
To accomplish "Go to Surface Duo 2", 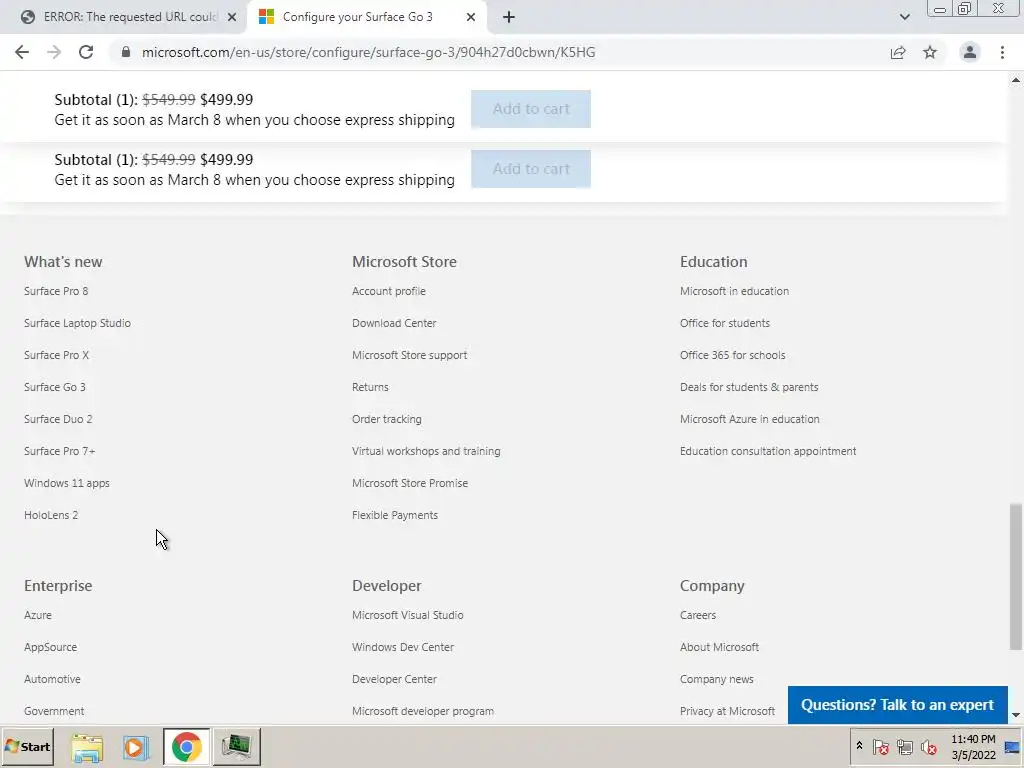I will pos(58,419).
